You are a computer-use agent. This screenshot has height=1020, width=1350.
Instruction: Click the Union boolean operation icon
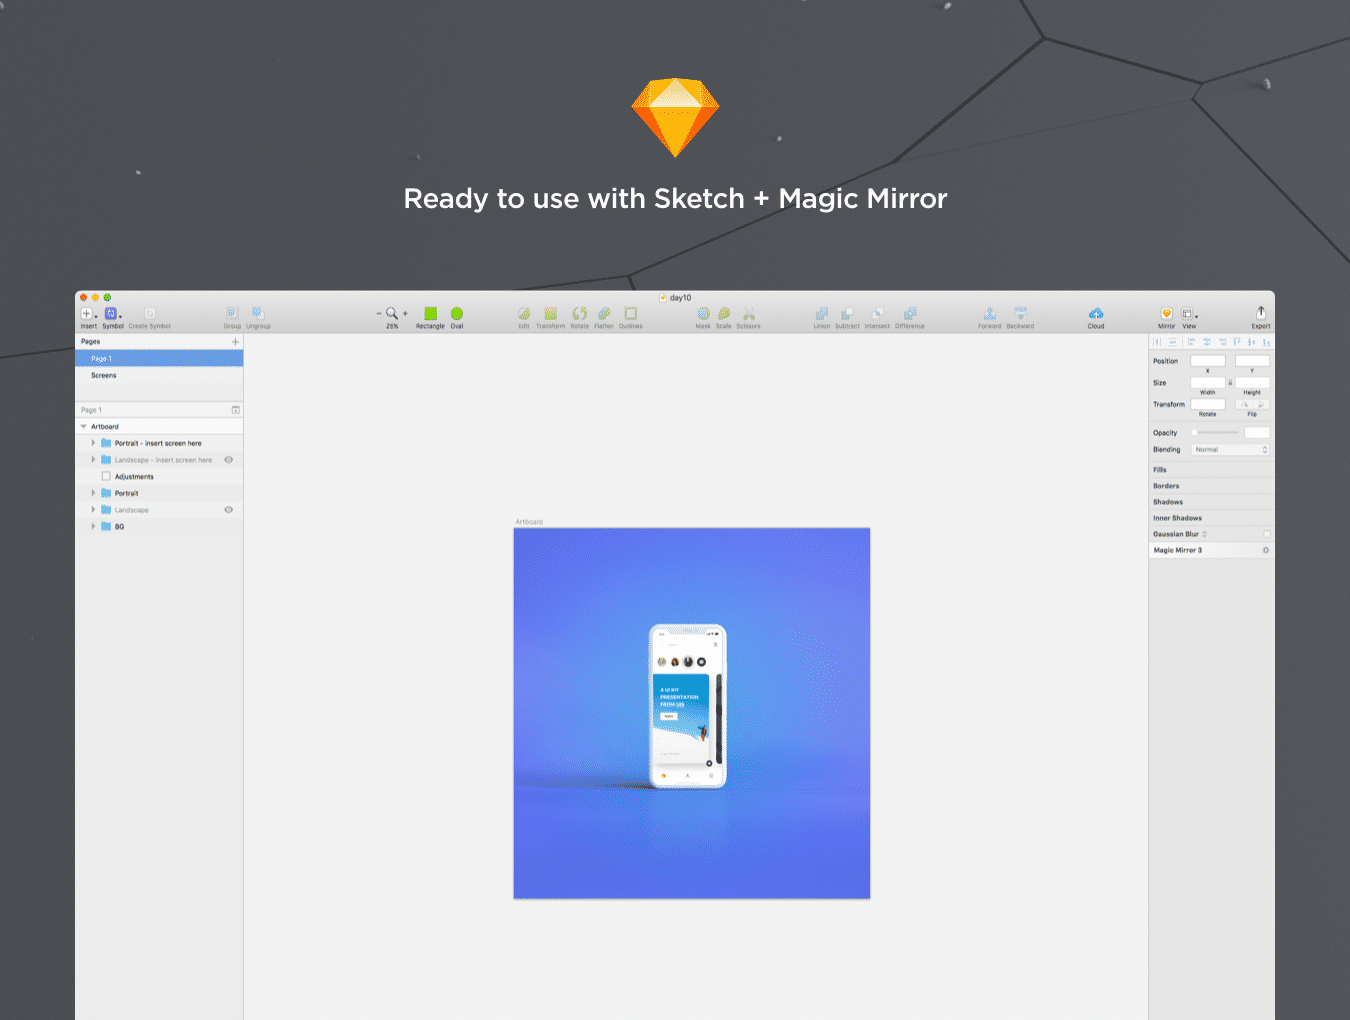pos(821,314)
